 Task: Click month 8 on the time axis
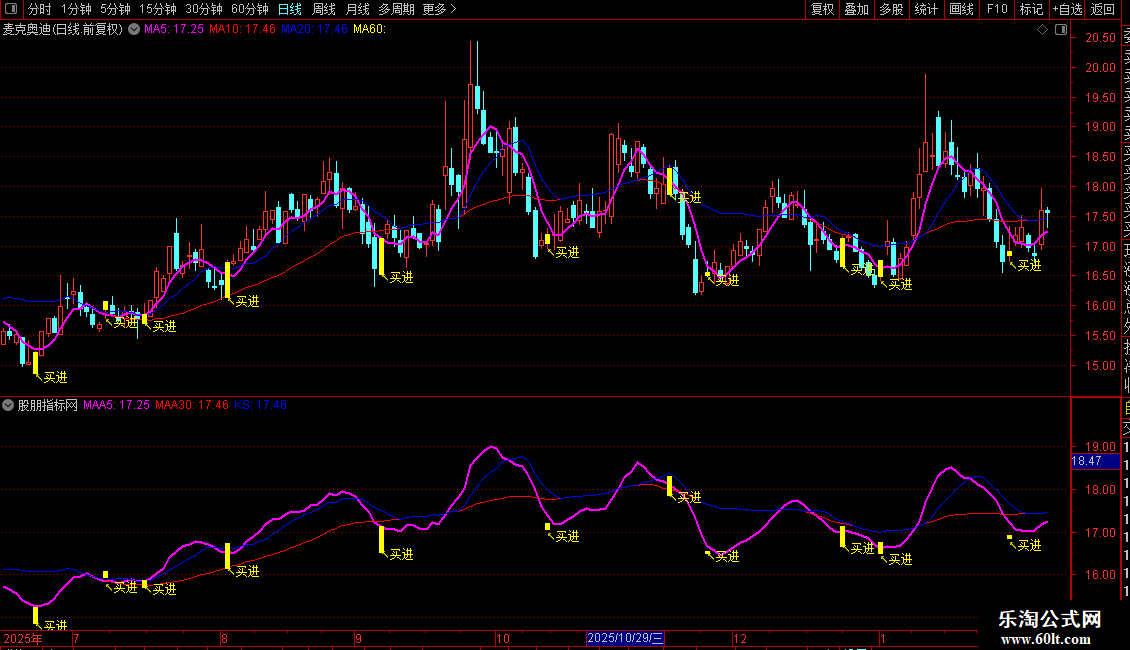225,638
